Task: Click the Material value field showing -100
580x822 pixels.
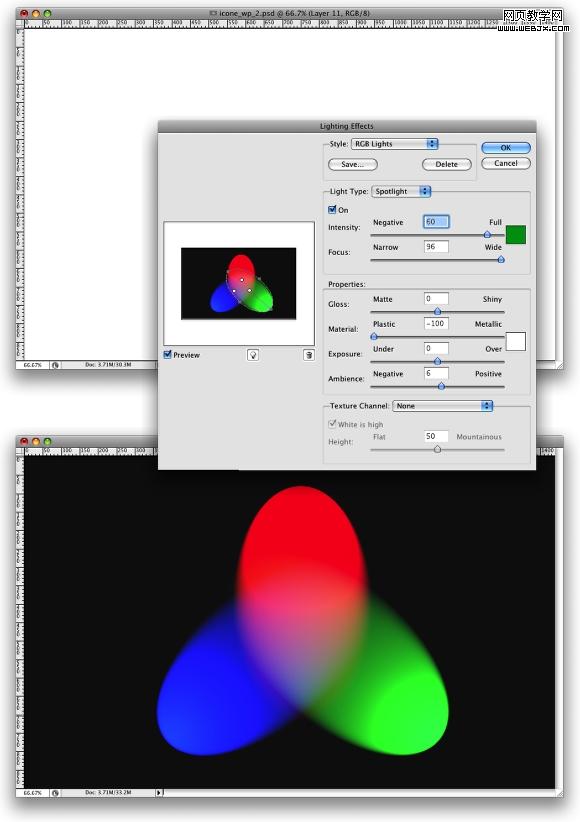Action: coord(436,323)
